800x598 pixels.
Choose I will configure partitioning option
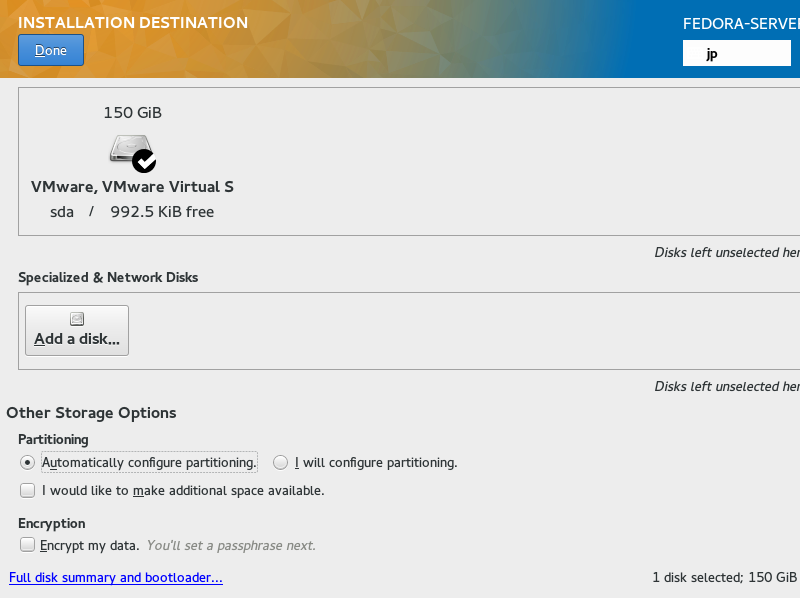pos(280,462)
